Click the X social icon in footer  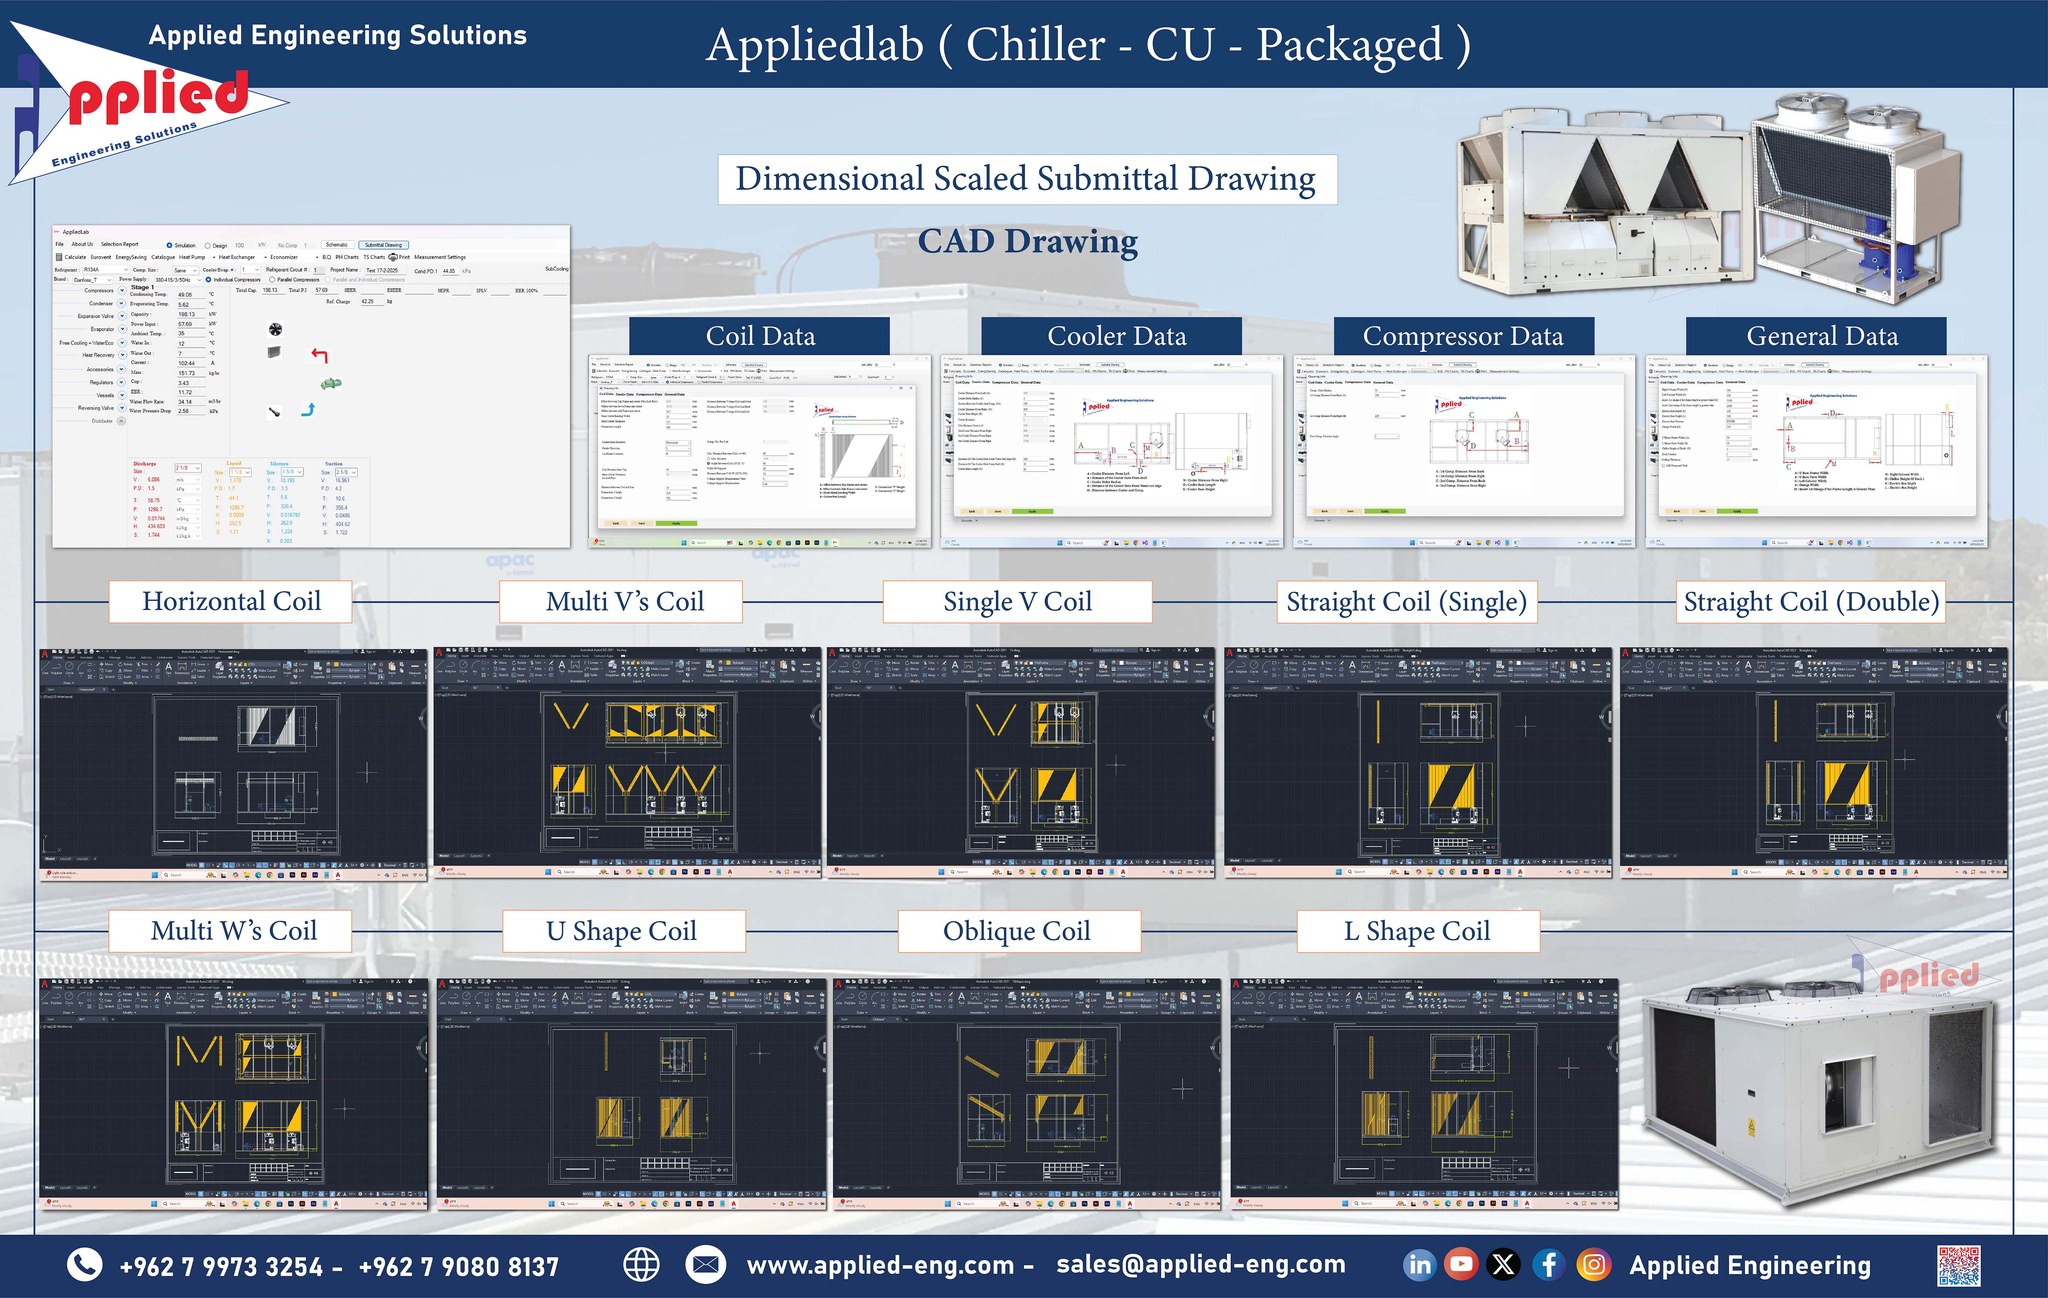1503,1265
